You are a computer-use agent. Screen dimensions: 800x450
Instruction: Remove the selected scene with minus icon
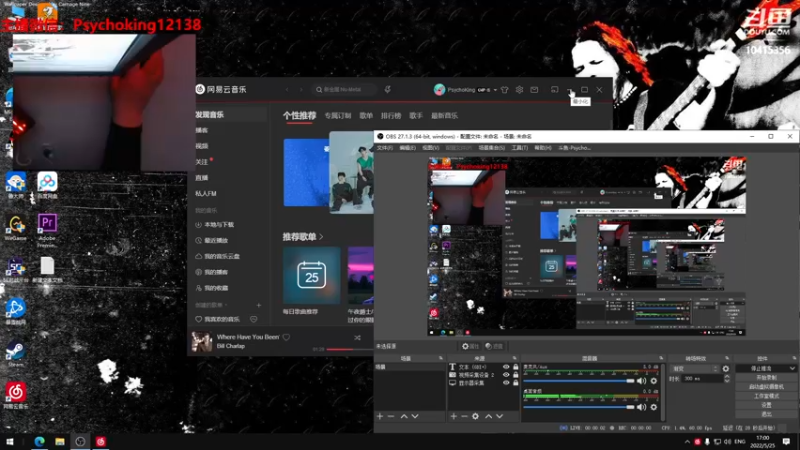391,416
